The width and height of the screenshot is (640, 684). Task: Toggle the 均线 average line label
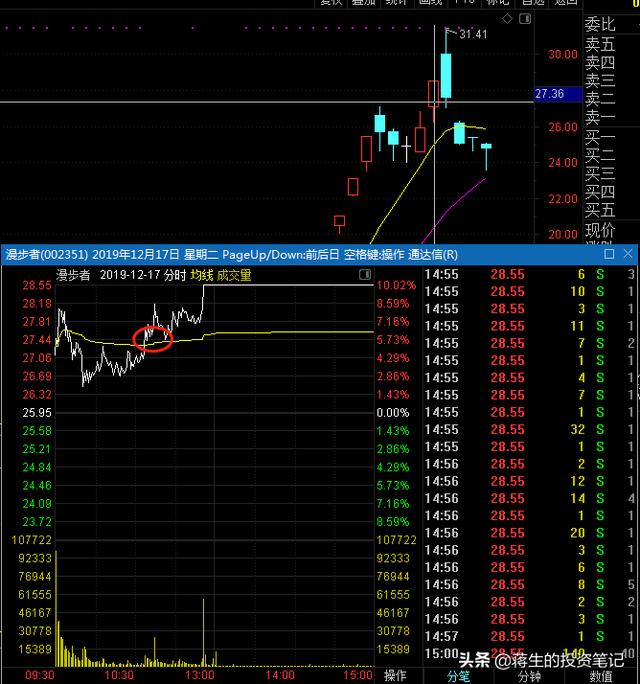pyautogui.click(x=203, y=273)
